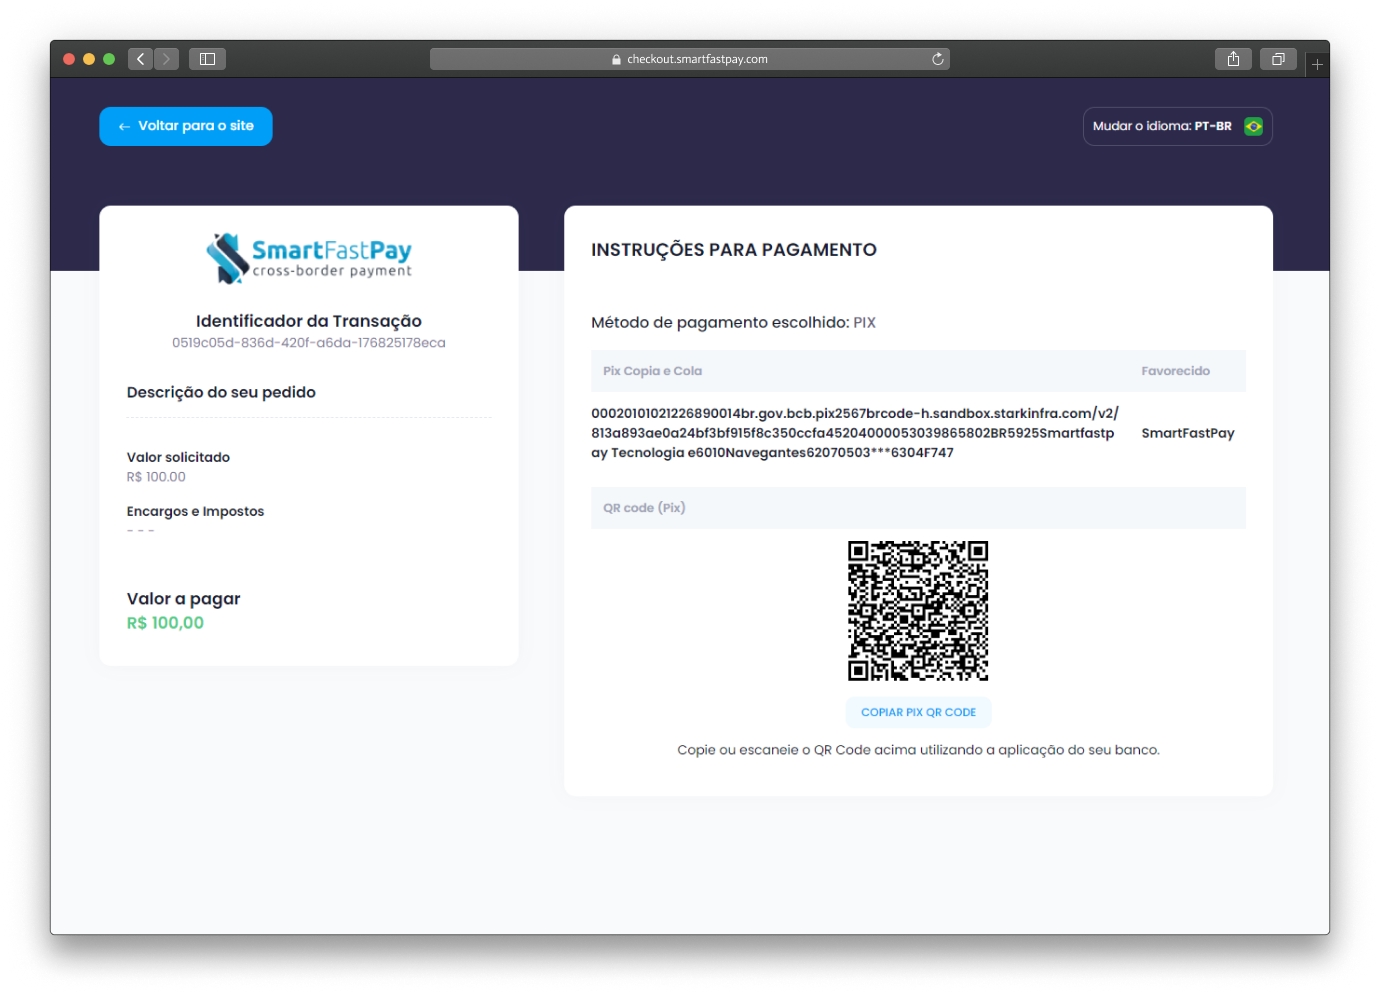
Task: Click the transaction identifier code
Action: [x=308, y=343]
